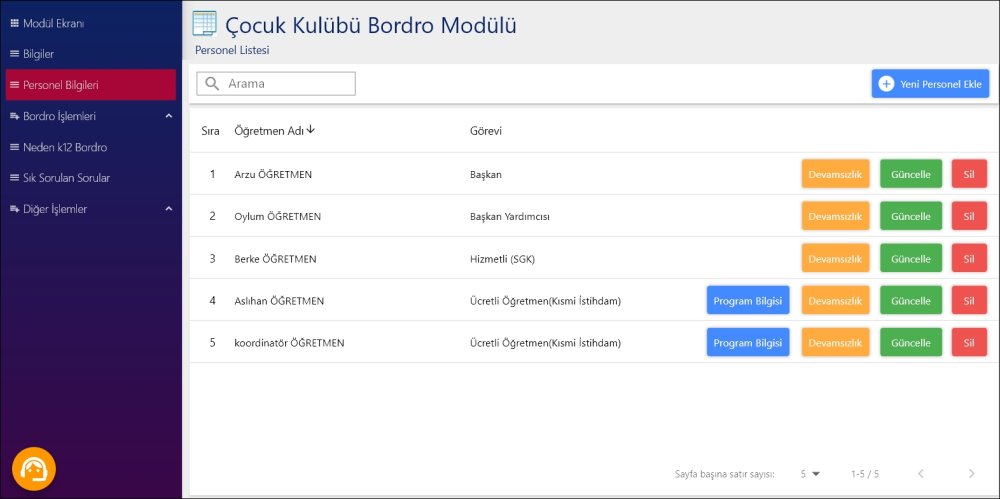Sort by Öğretmen Adı column header
The height and width of the screenshot is (499, 1000).
click(x=269, y=131)
